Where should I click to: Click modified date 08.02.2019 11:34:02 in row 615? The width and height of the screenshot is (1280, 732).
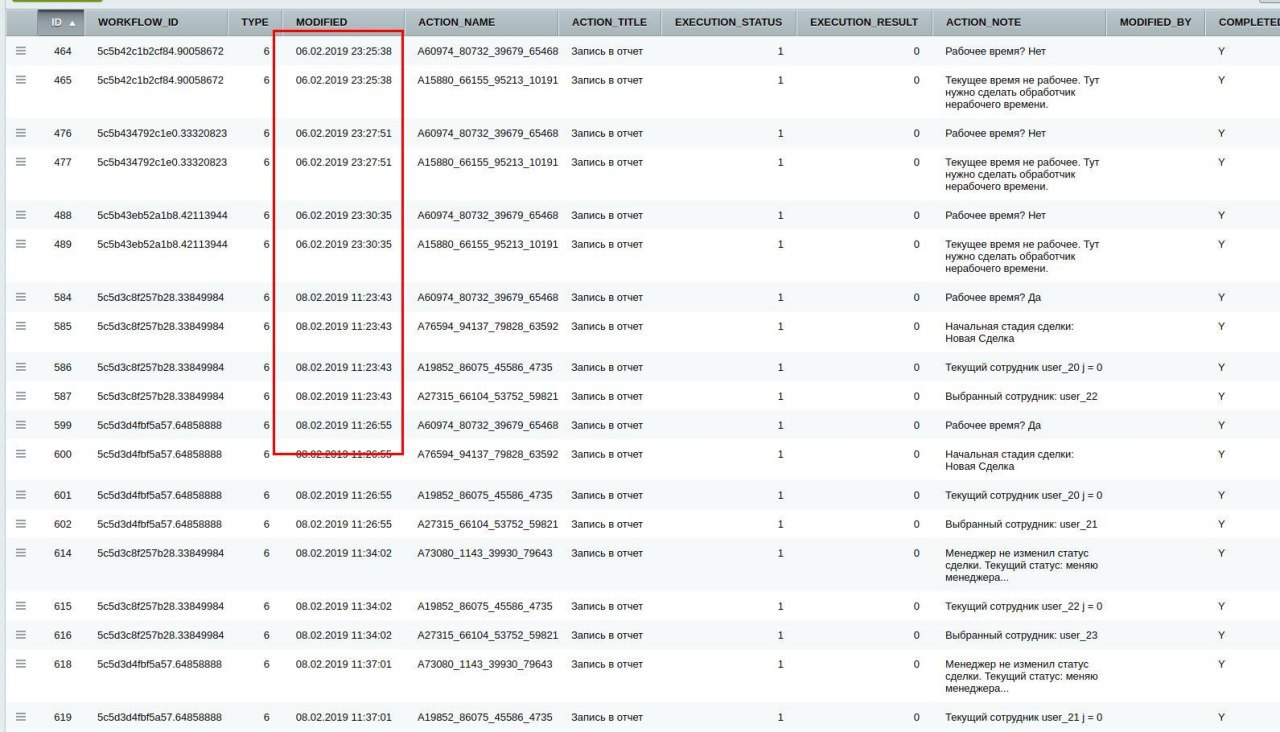pos(344,606)
